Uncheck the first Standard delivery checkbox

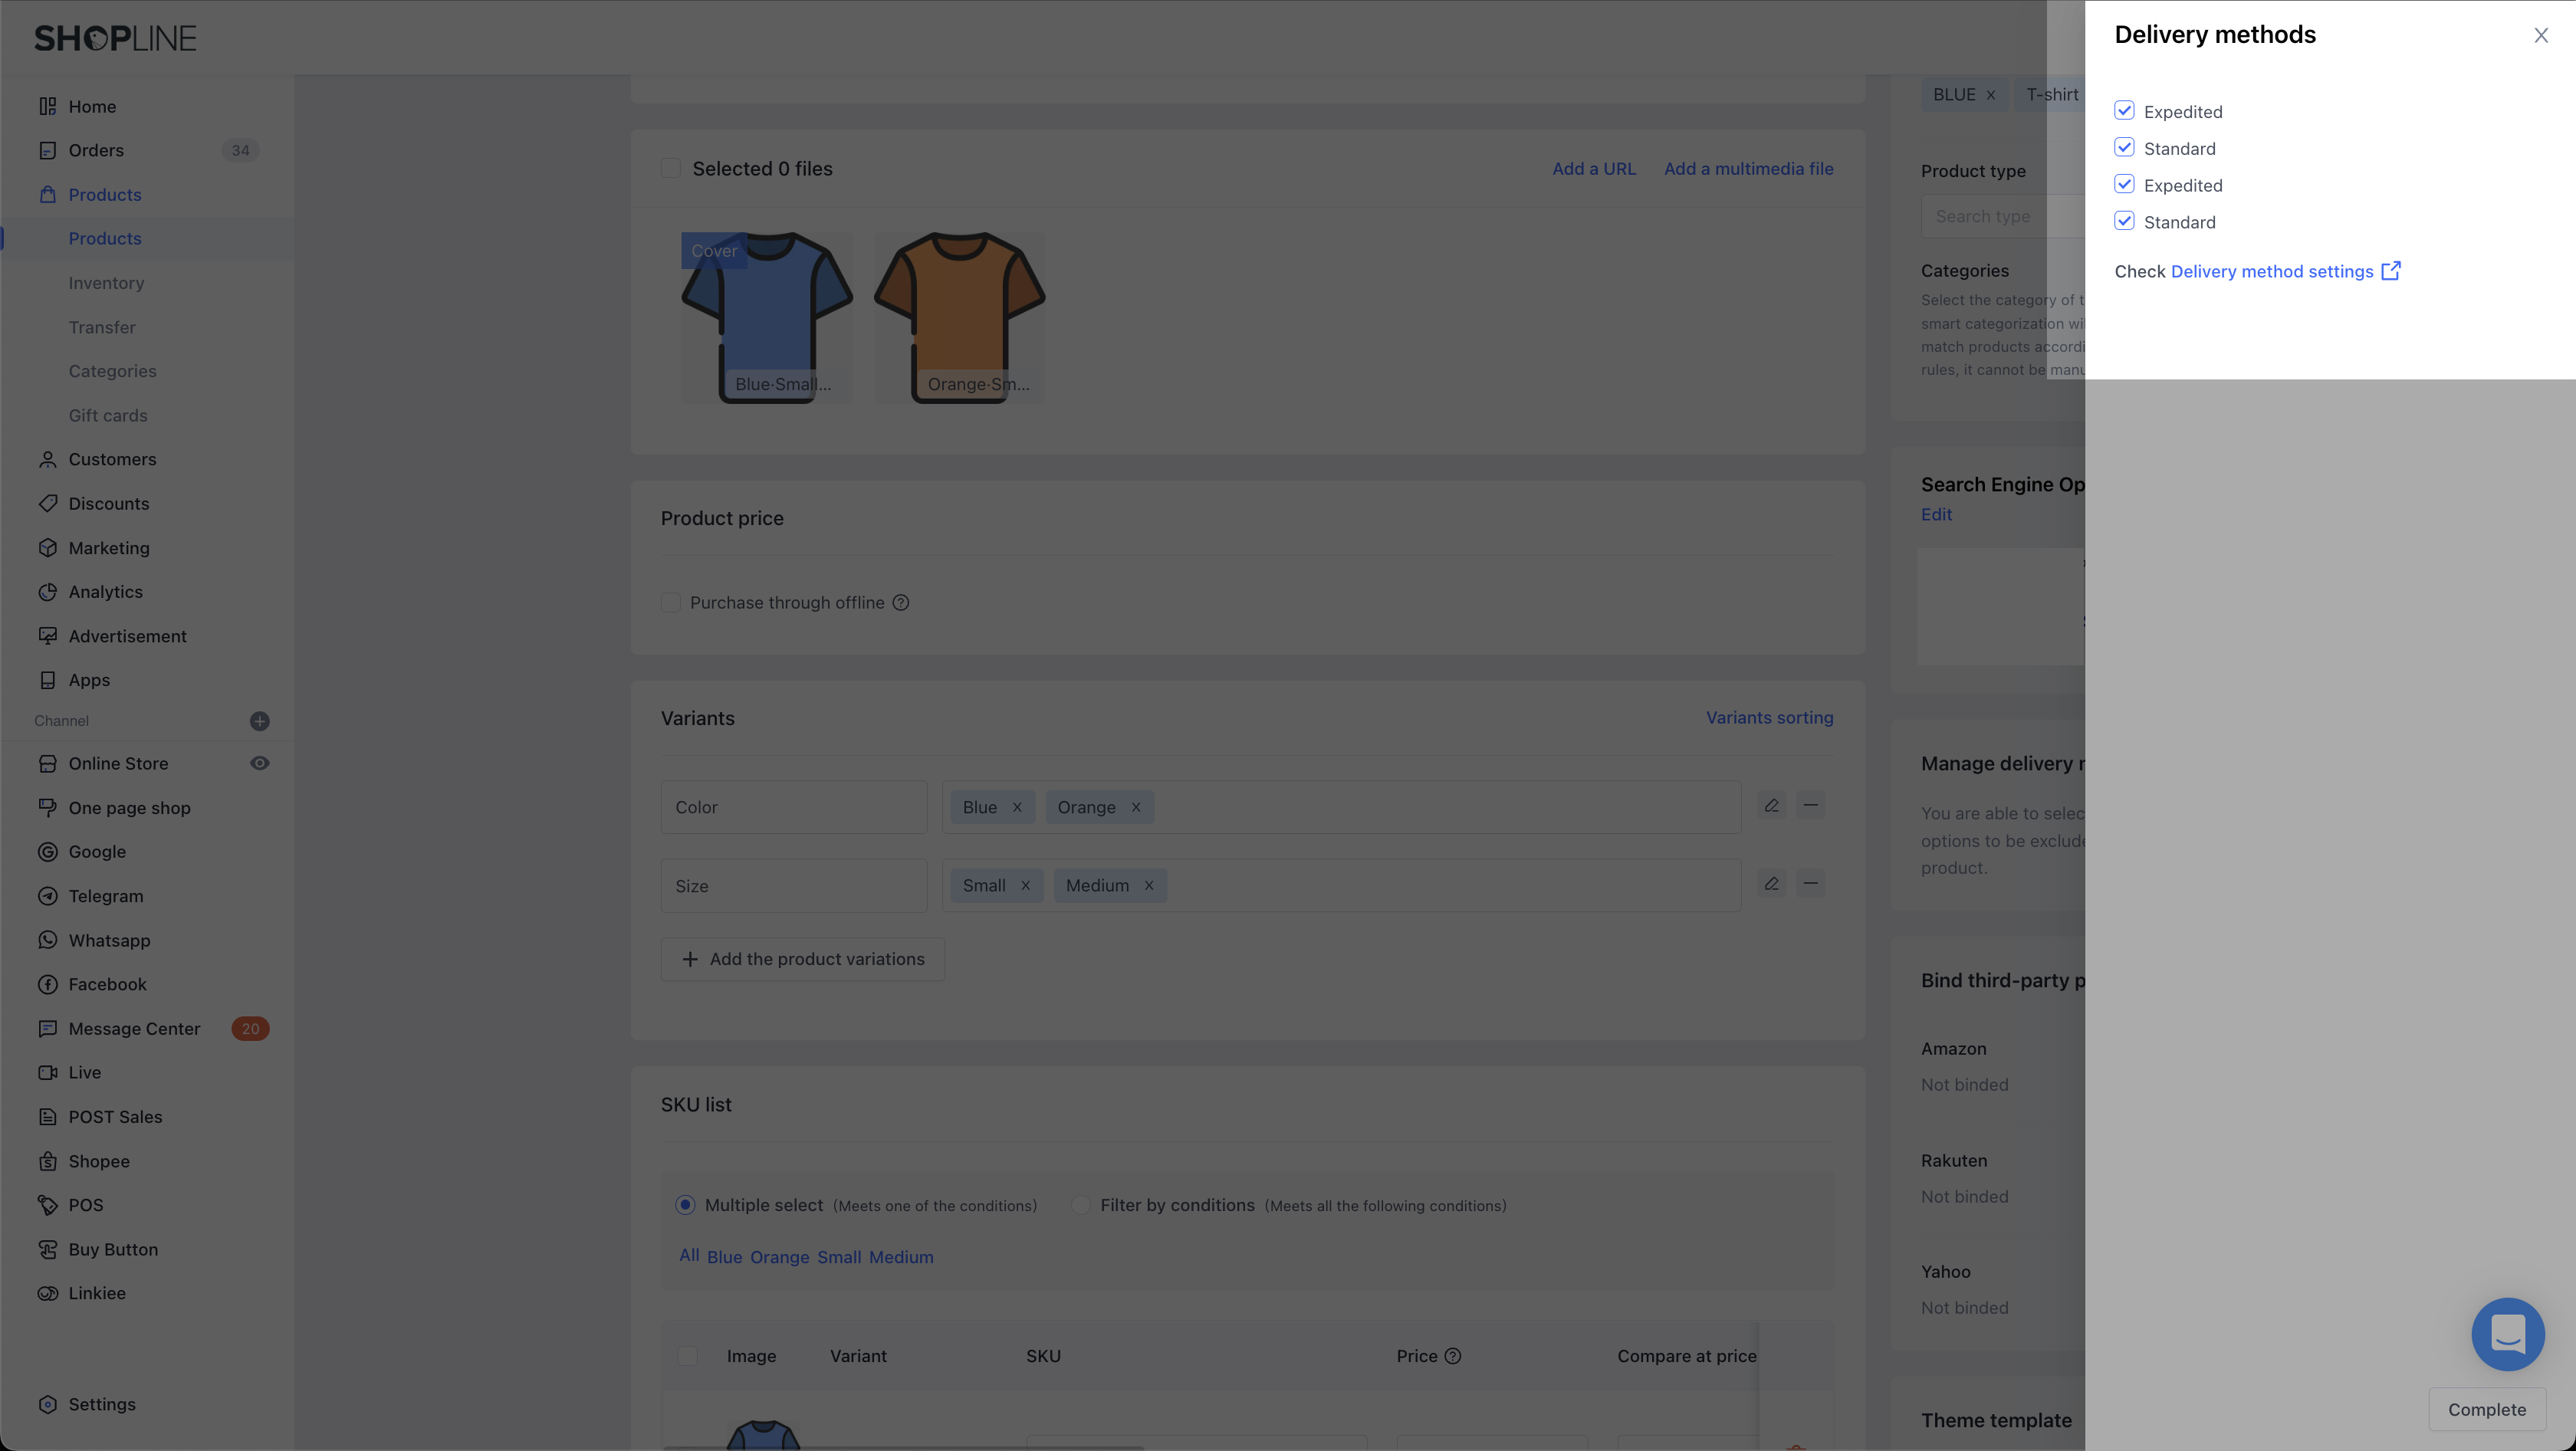(2124, 148)
